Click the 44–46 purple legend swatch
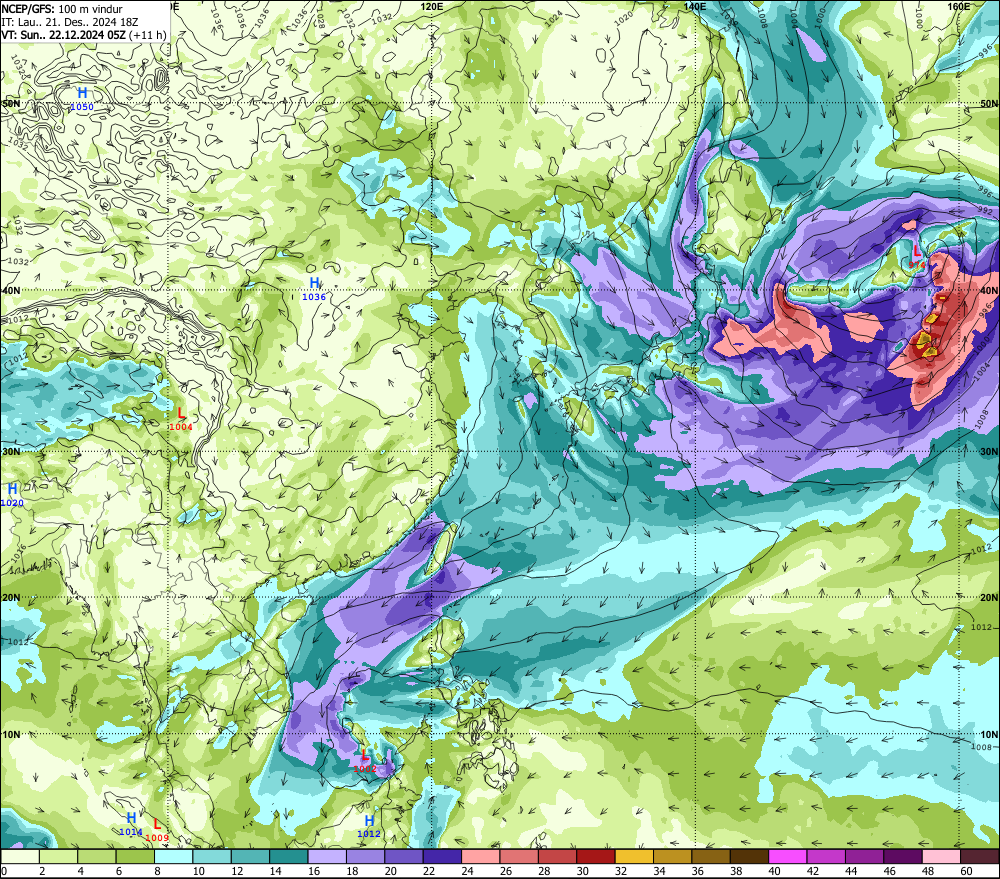1000x879 pixels. click(x=864, y=856)
